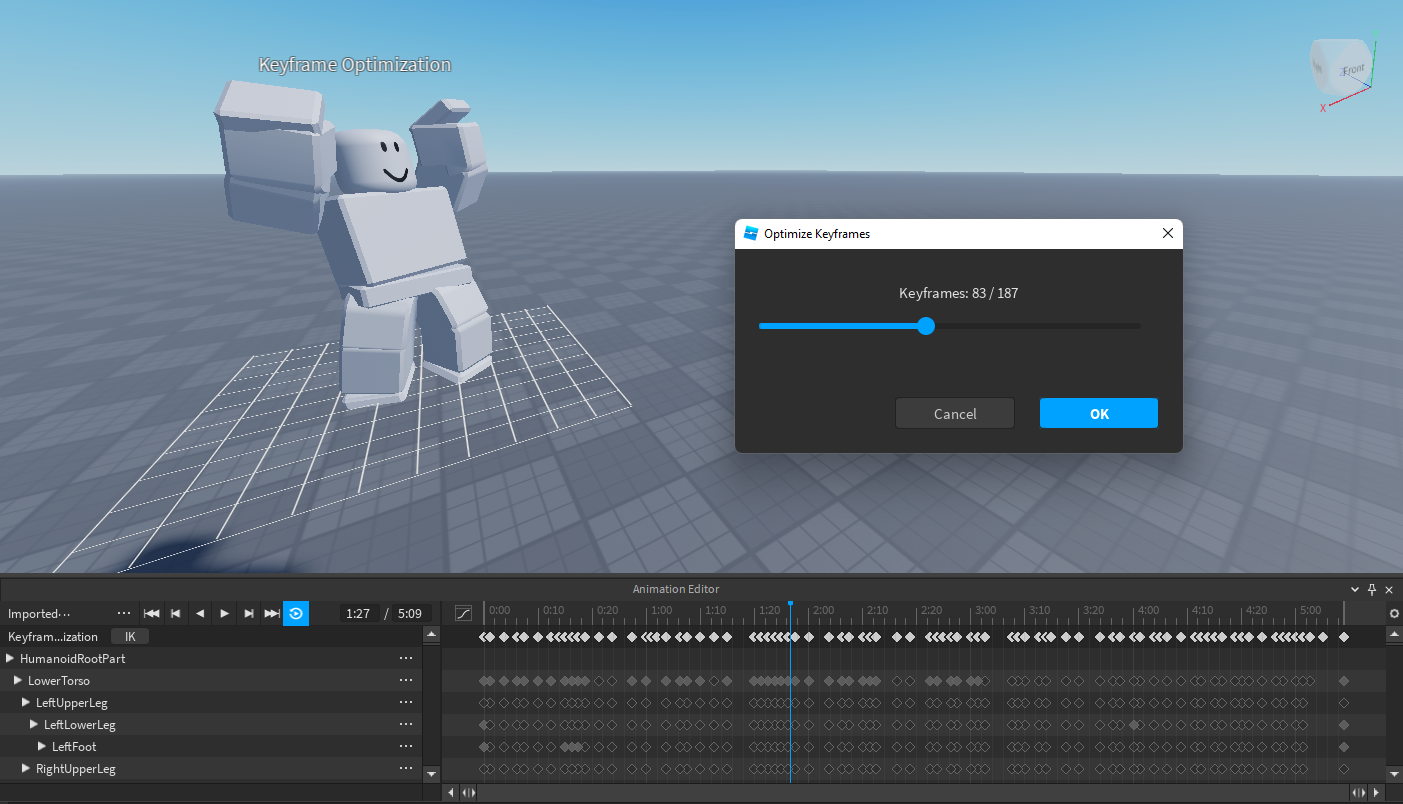Pin the Animation Editor panel
The height and width of the screenshot is (804, 1403).
tap(1371, 589)
